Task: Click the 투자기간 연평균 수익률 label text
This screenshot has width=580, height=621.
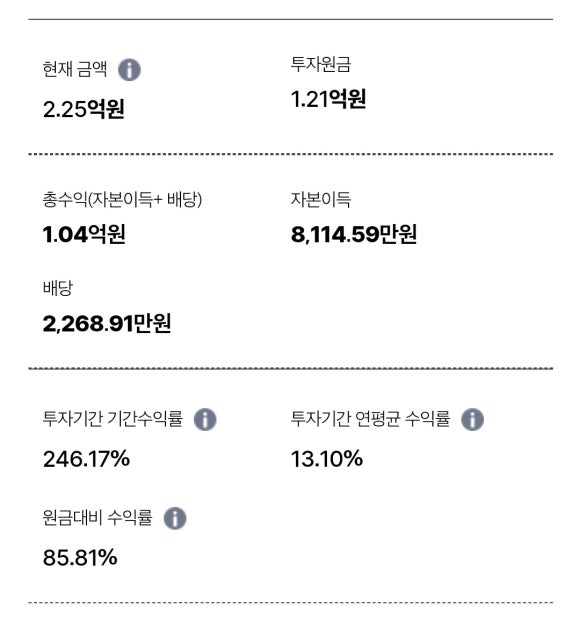Action: 370,419
